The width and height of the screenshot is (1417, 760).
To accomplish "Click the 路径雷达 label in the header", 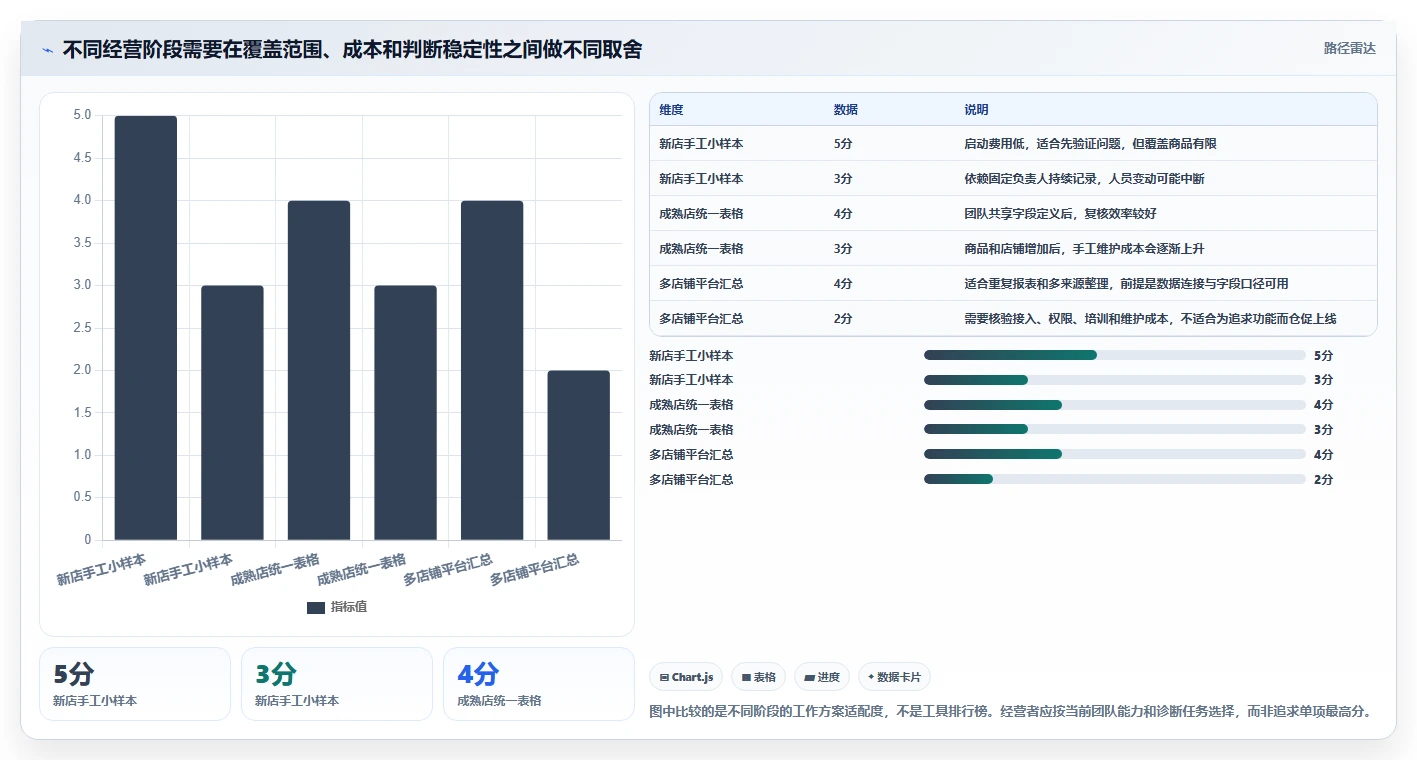I will point(1349,48).
